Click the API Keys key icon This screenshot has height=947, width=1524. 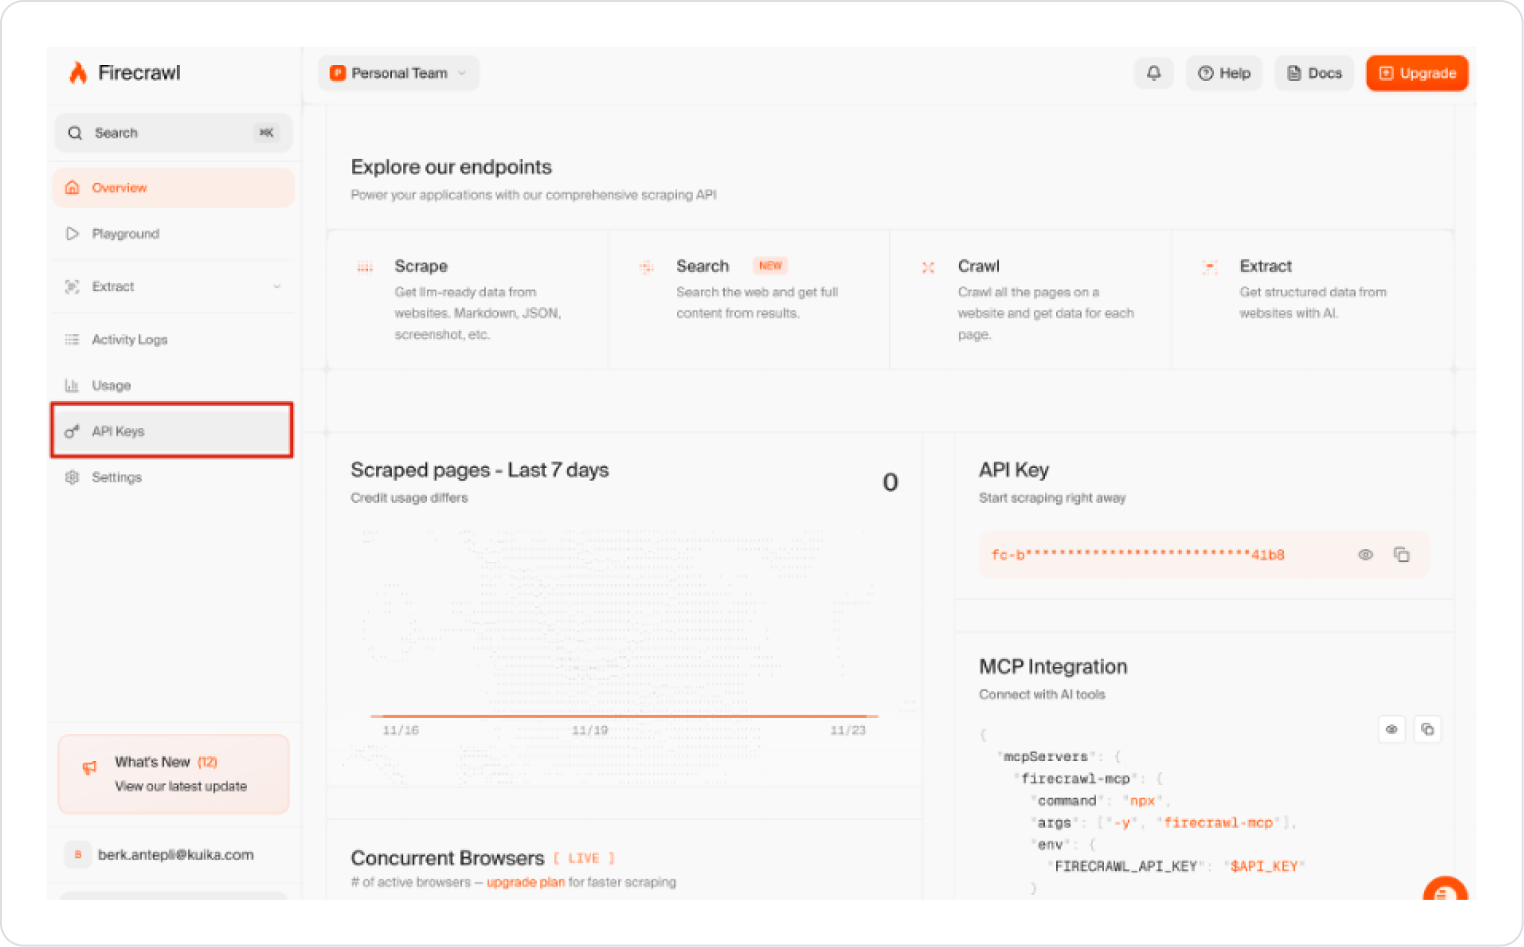tap(72, 432)
